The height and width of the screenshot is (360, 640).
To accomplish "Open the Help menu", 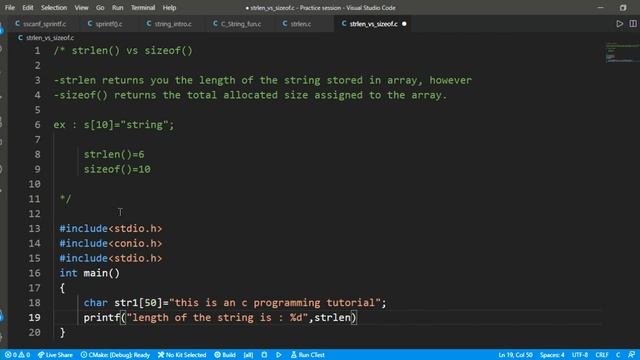I will pyautogui.click(x=169, y=8).
